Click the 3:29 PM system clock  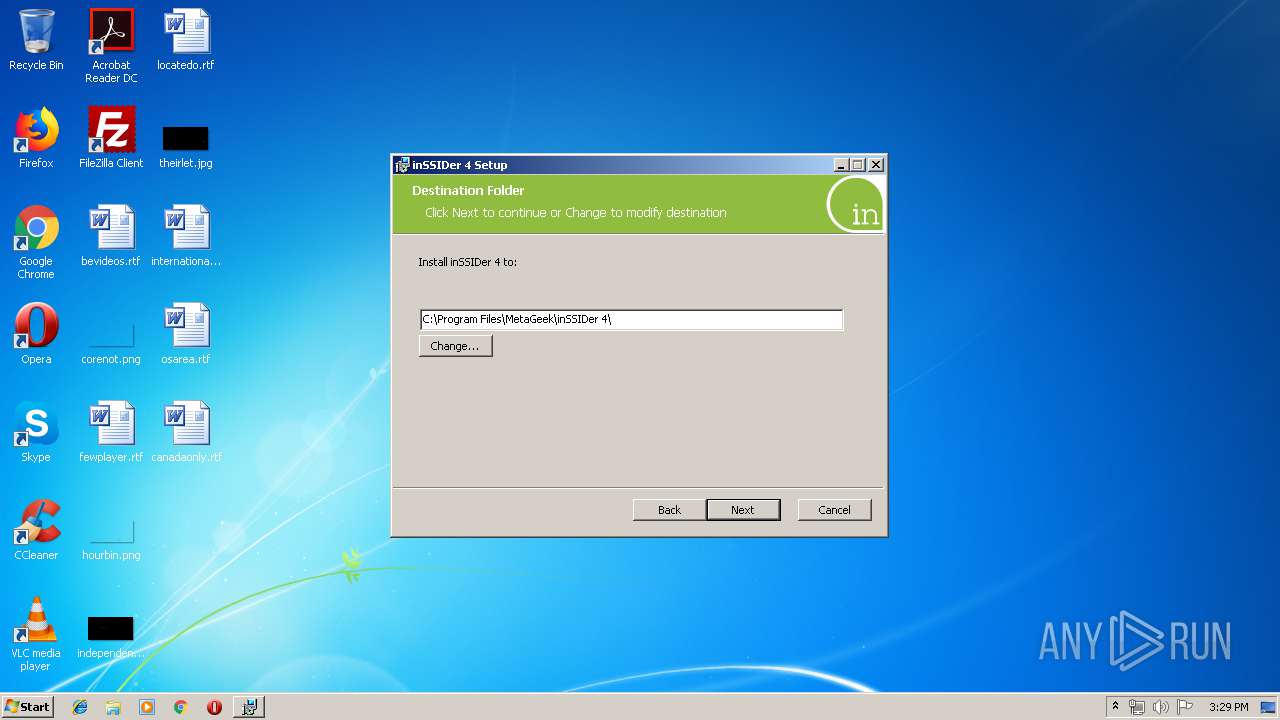1228,707
